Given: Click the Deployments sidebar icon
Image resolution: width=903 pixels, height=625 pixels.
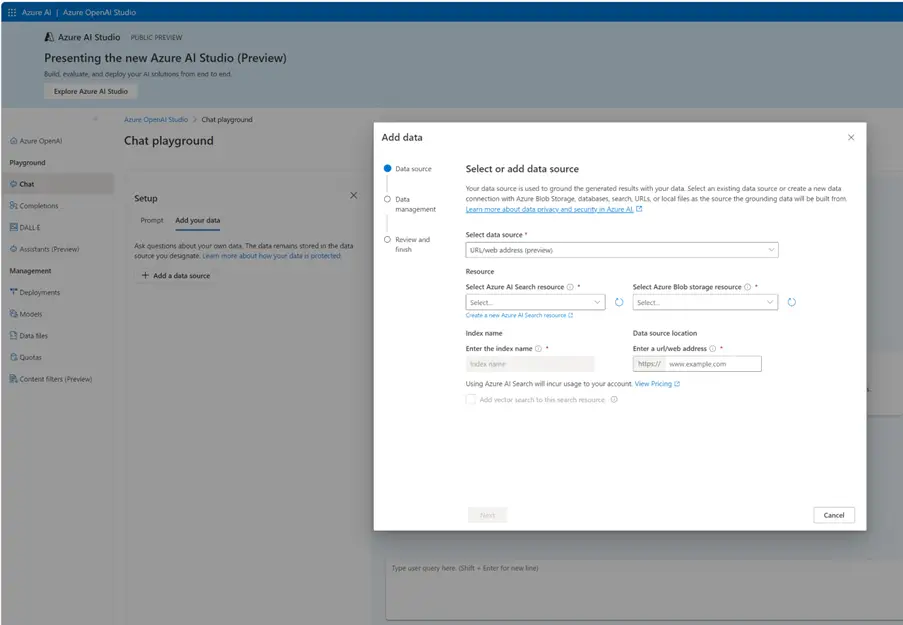Looking at the screenshot, I should pyautogui.click(x=14, y=292).
